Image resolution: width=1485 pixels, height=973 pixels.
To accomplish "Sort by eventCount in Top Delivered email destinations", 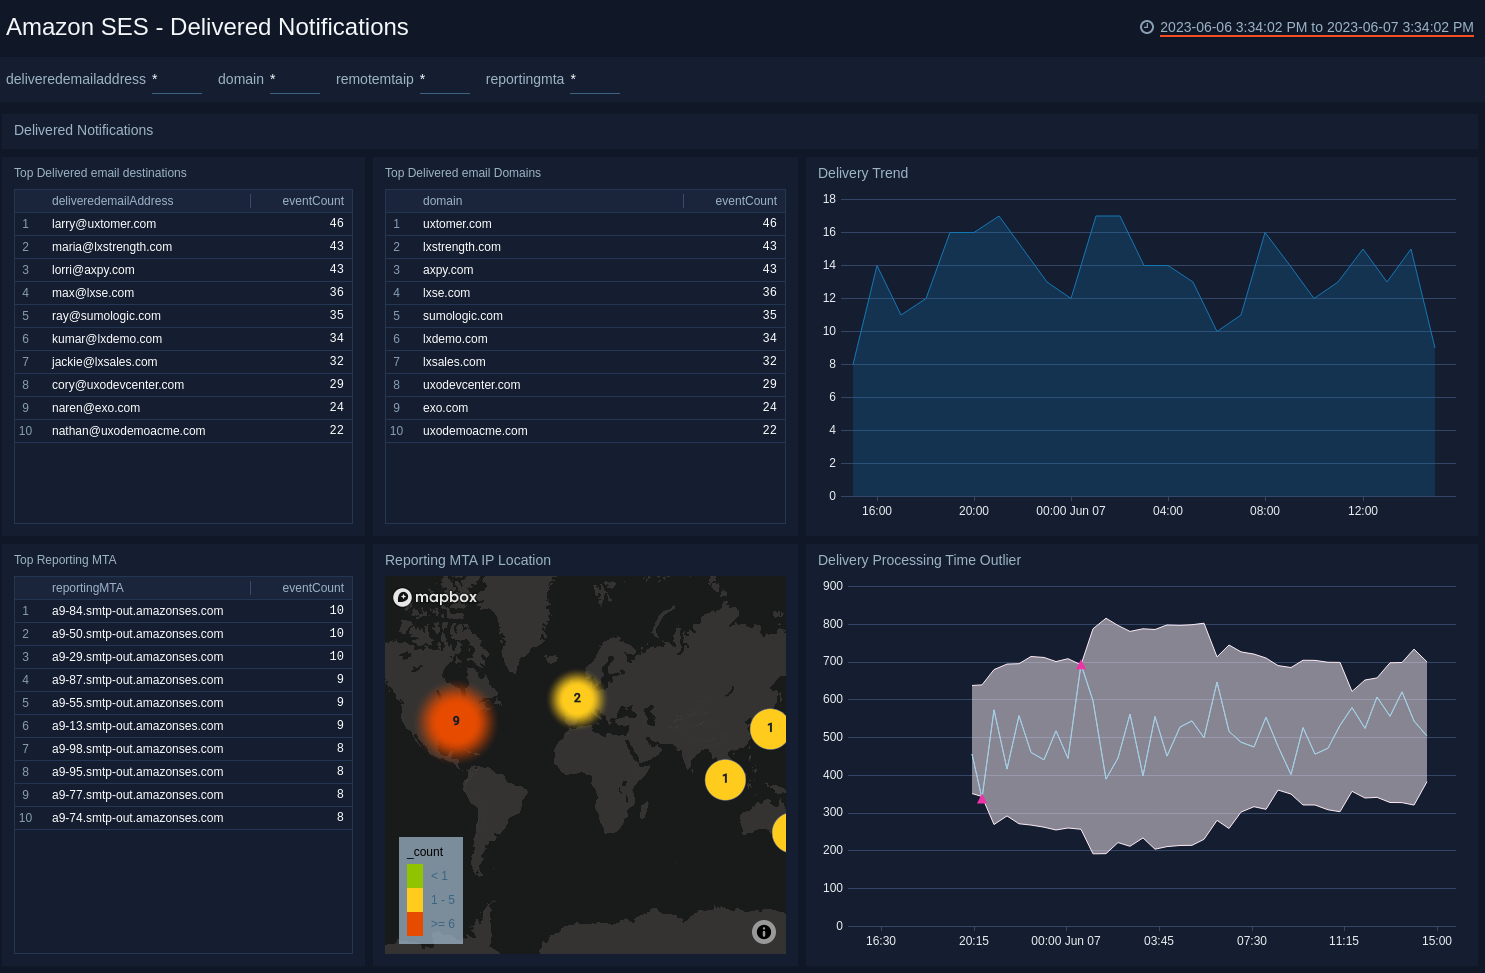I will tap(313, 200).
